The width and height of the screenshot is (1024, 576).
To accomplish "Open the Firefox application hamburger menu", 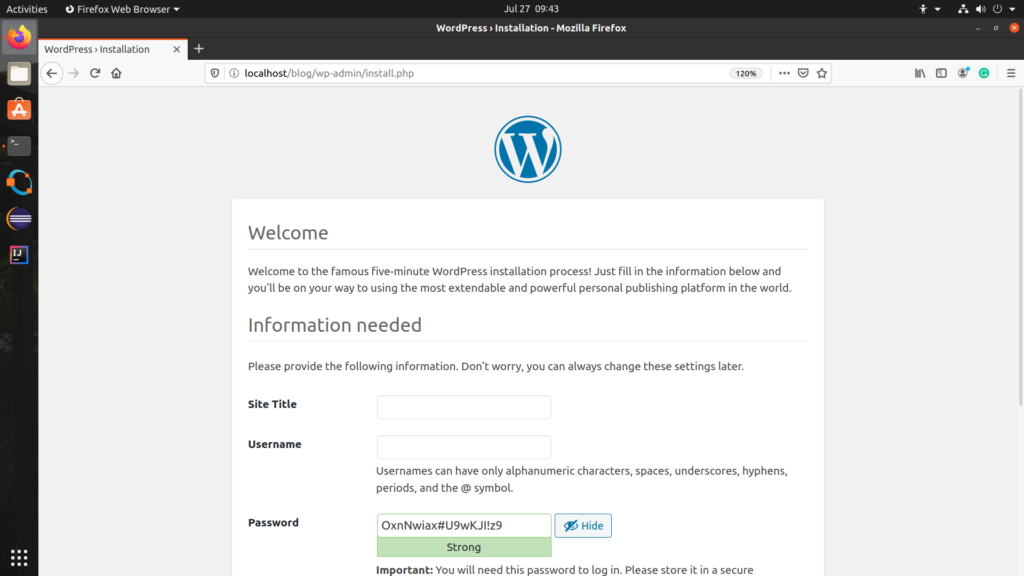I will (x=1011, y=73).
